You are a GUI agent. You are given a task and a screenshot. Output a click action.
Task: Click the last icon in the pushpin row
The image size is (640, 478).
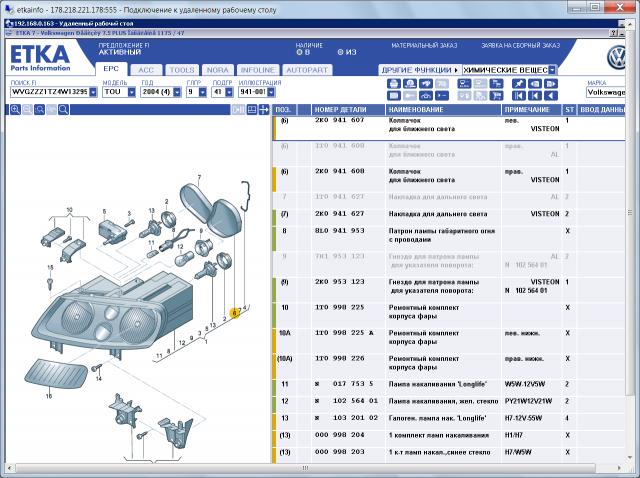(551, 84)
